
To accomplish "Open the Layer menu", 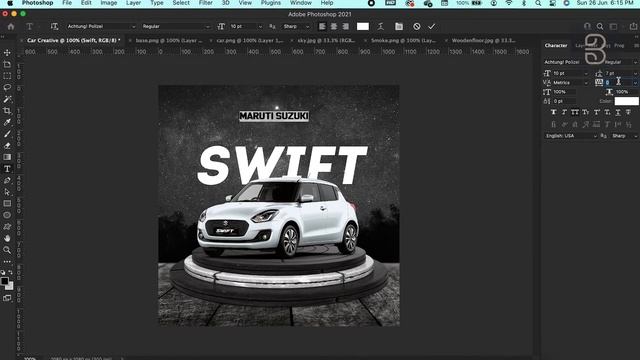I will (x=133, y=3).
